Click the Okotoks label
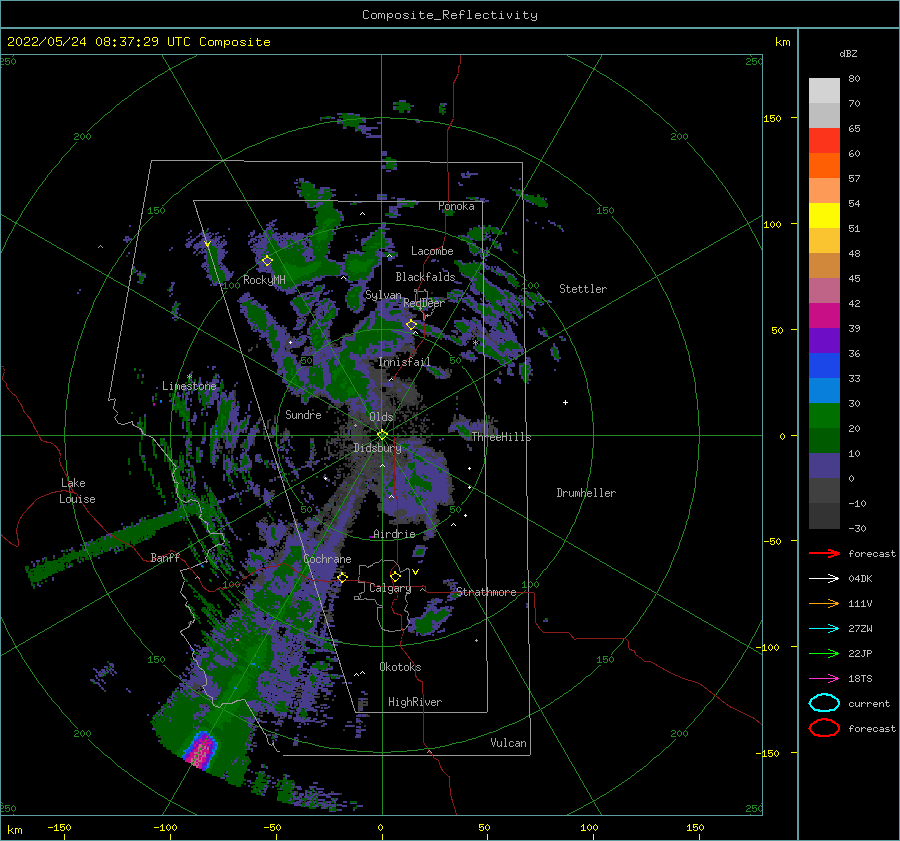900x841 pixels. [400, 667]
